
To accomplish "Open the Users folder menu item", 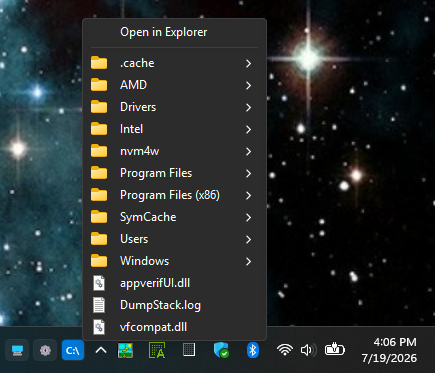I will (174, 239).
